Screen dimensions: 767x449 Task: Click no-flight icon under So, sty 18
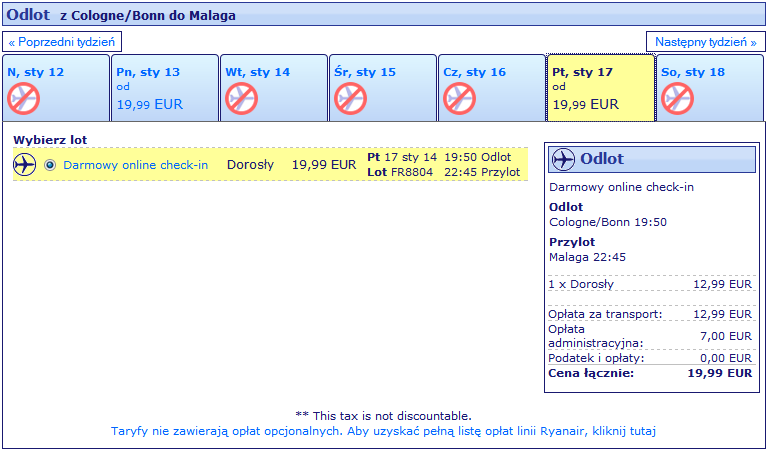pos(677,99)
